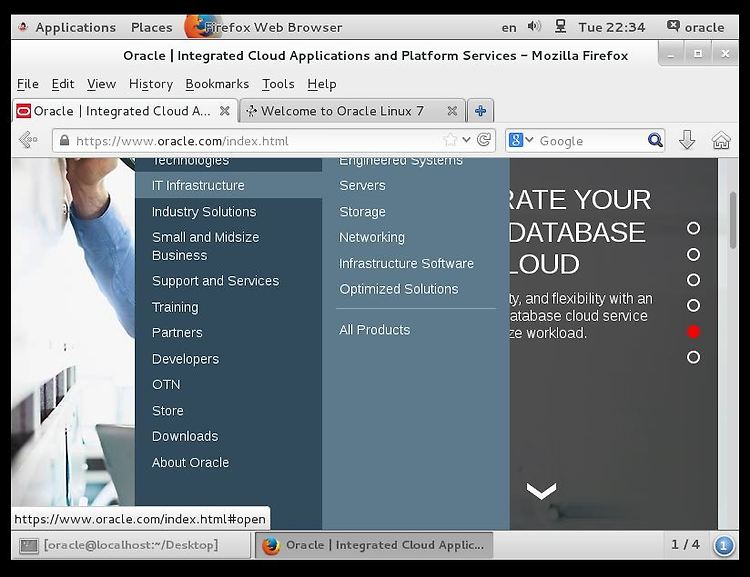Open the Storage link
Image resolution: width=750 pixels, height=577 pixels.
[362, 211]
